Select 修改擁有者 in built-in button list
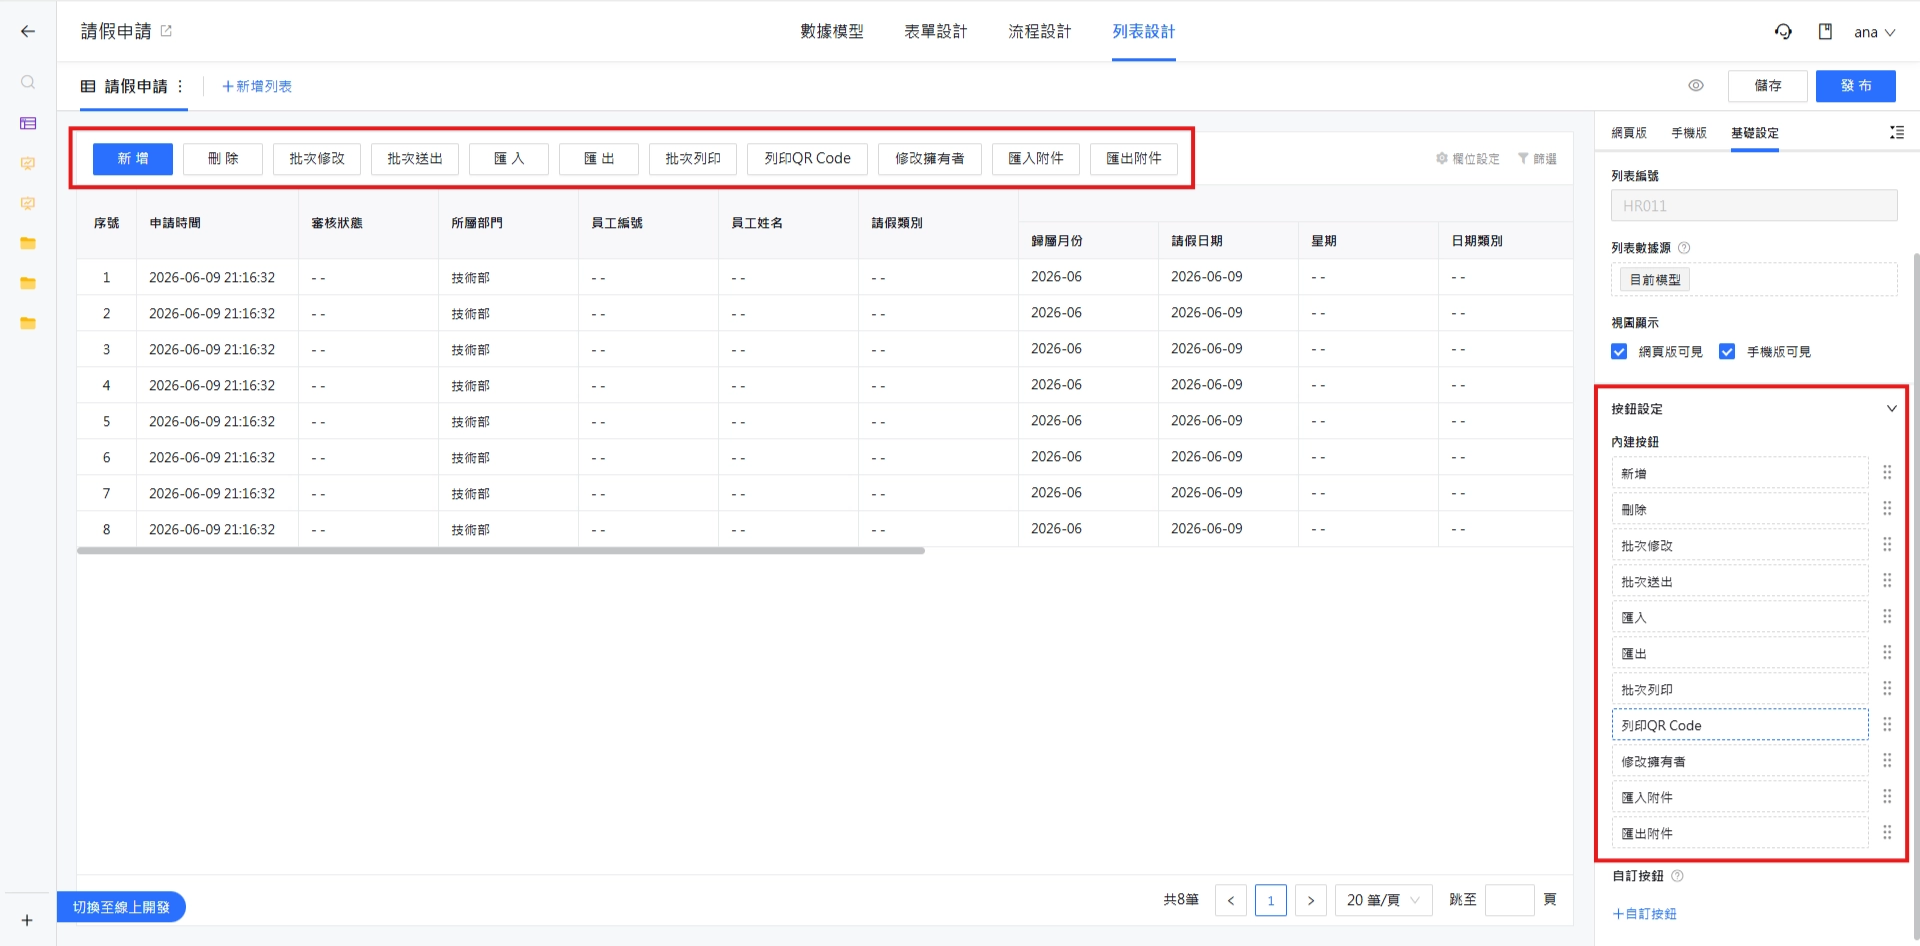 tap(1740, 761)
